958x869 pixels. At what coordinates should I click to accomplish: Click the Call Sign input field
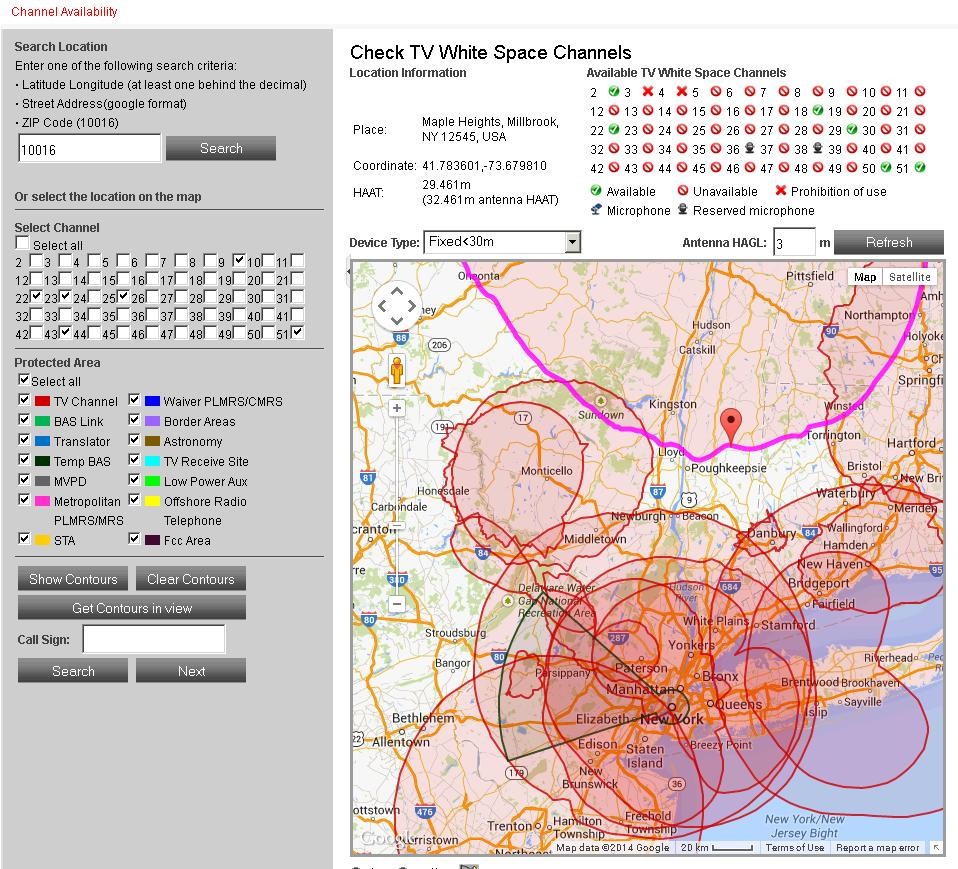153,639
